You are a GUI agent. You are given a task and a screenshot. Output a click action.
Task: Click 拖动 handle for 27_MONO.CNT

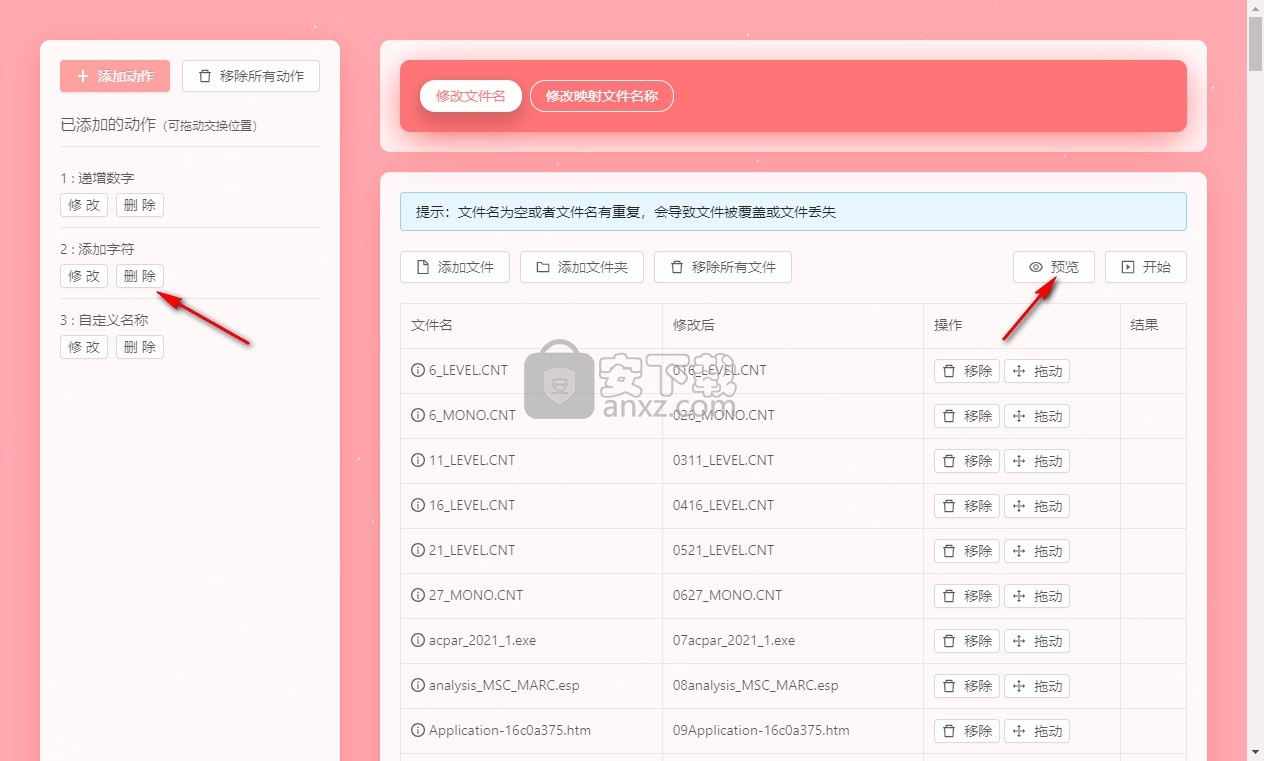(1037, 596)
